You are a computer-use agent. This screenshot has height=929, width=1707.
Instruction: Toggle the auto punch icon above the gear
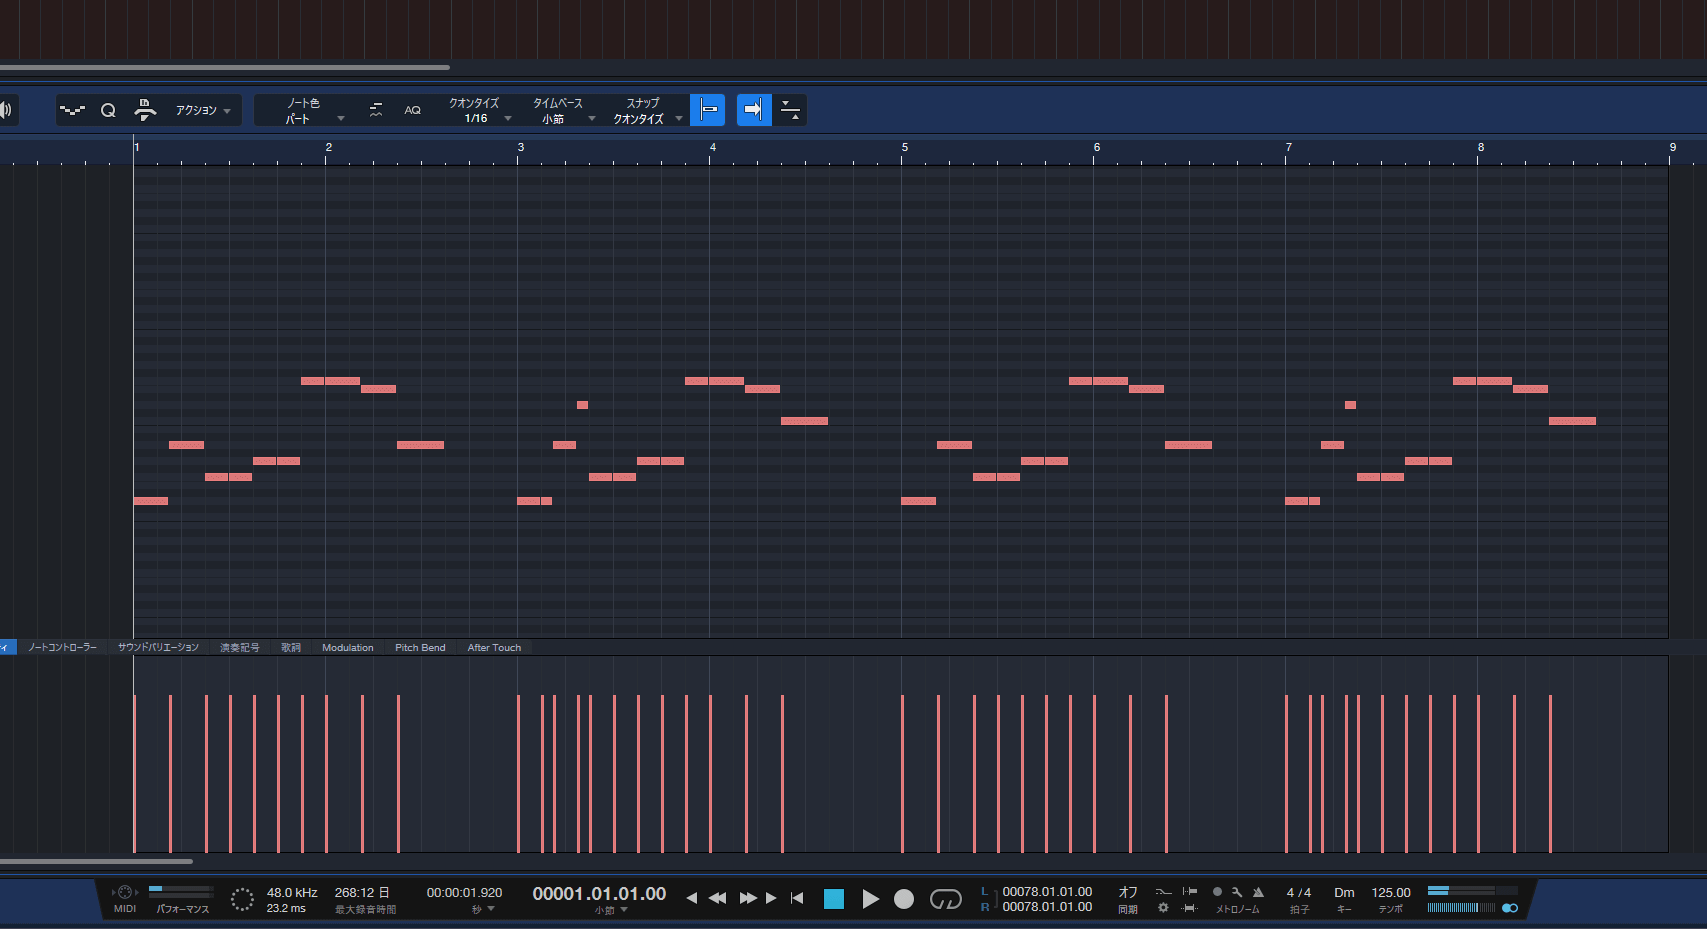click(1163, 892)
